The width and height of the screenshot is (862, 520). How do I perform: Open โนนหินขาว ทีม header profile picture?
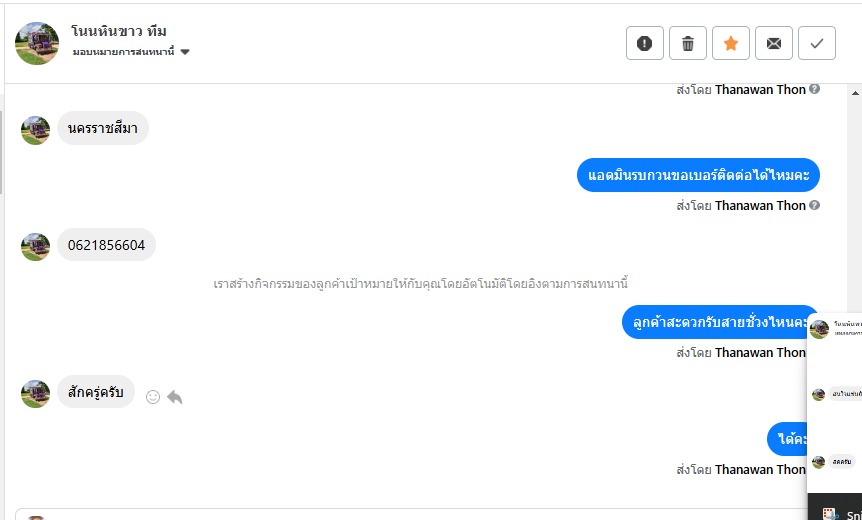(37, 43)
